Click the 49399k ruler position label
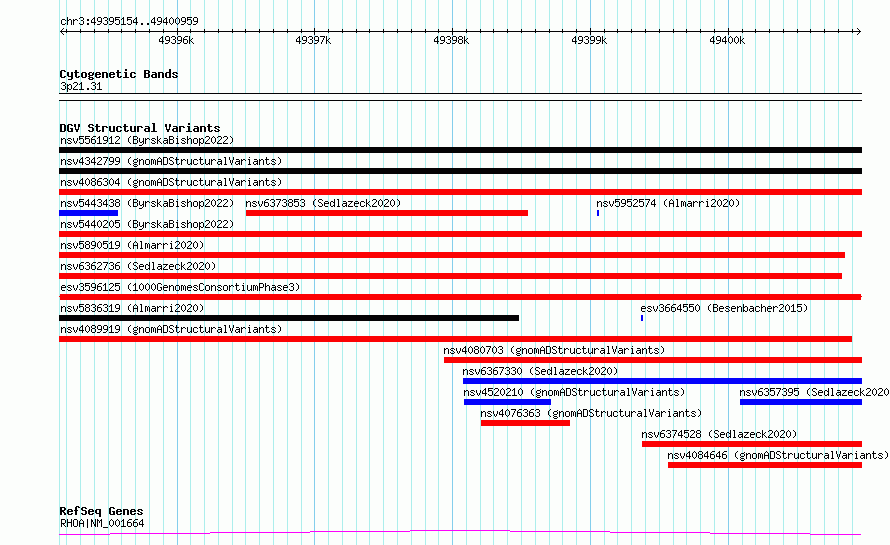The height and width of the screenshot is (545, 890). click(589, 40)
